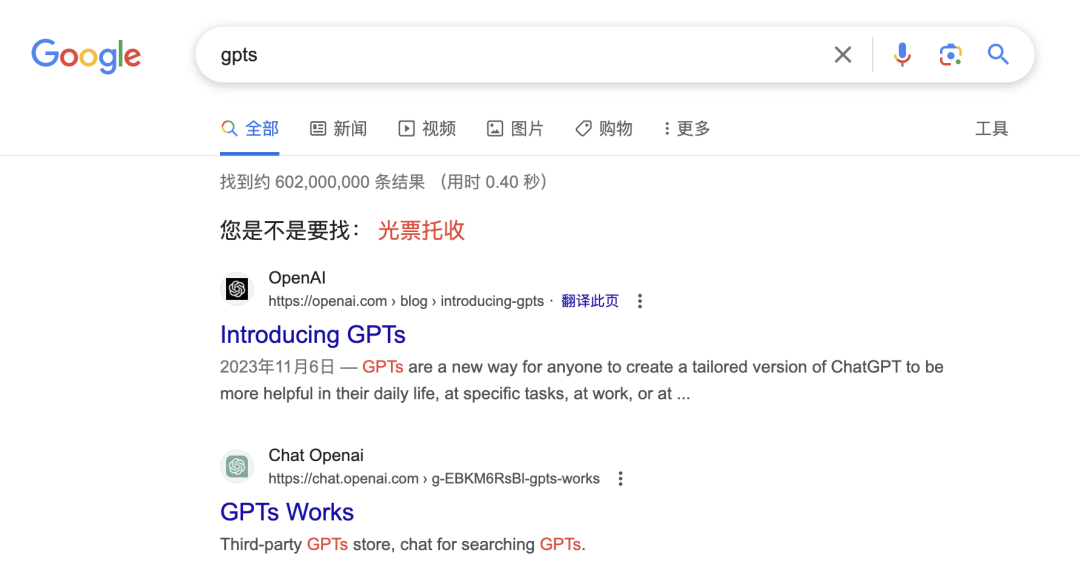Screen dimensions: 1080x584
Task: Switch to the 购物 tab
Action: tap(604, 129)
